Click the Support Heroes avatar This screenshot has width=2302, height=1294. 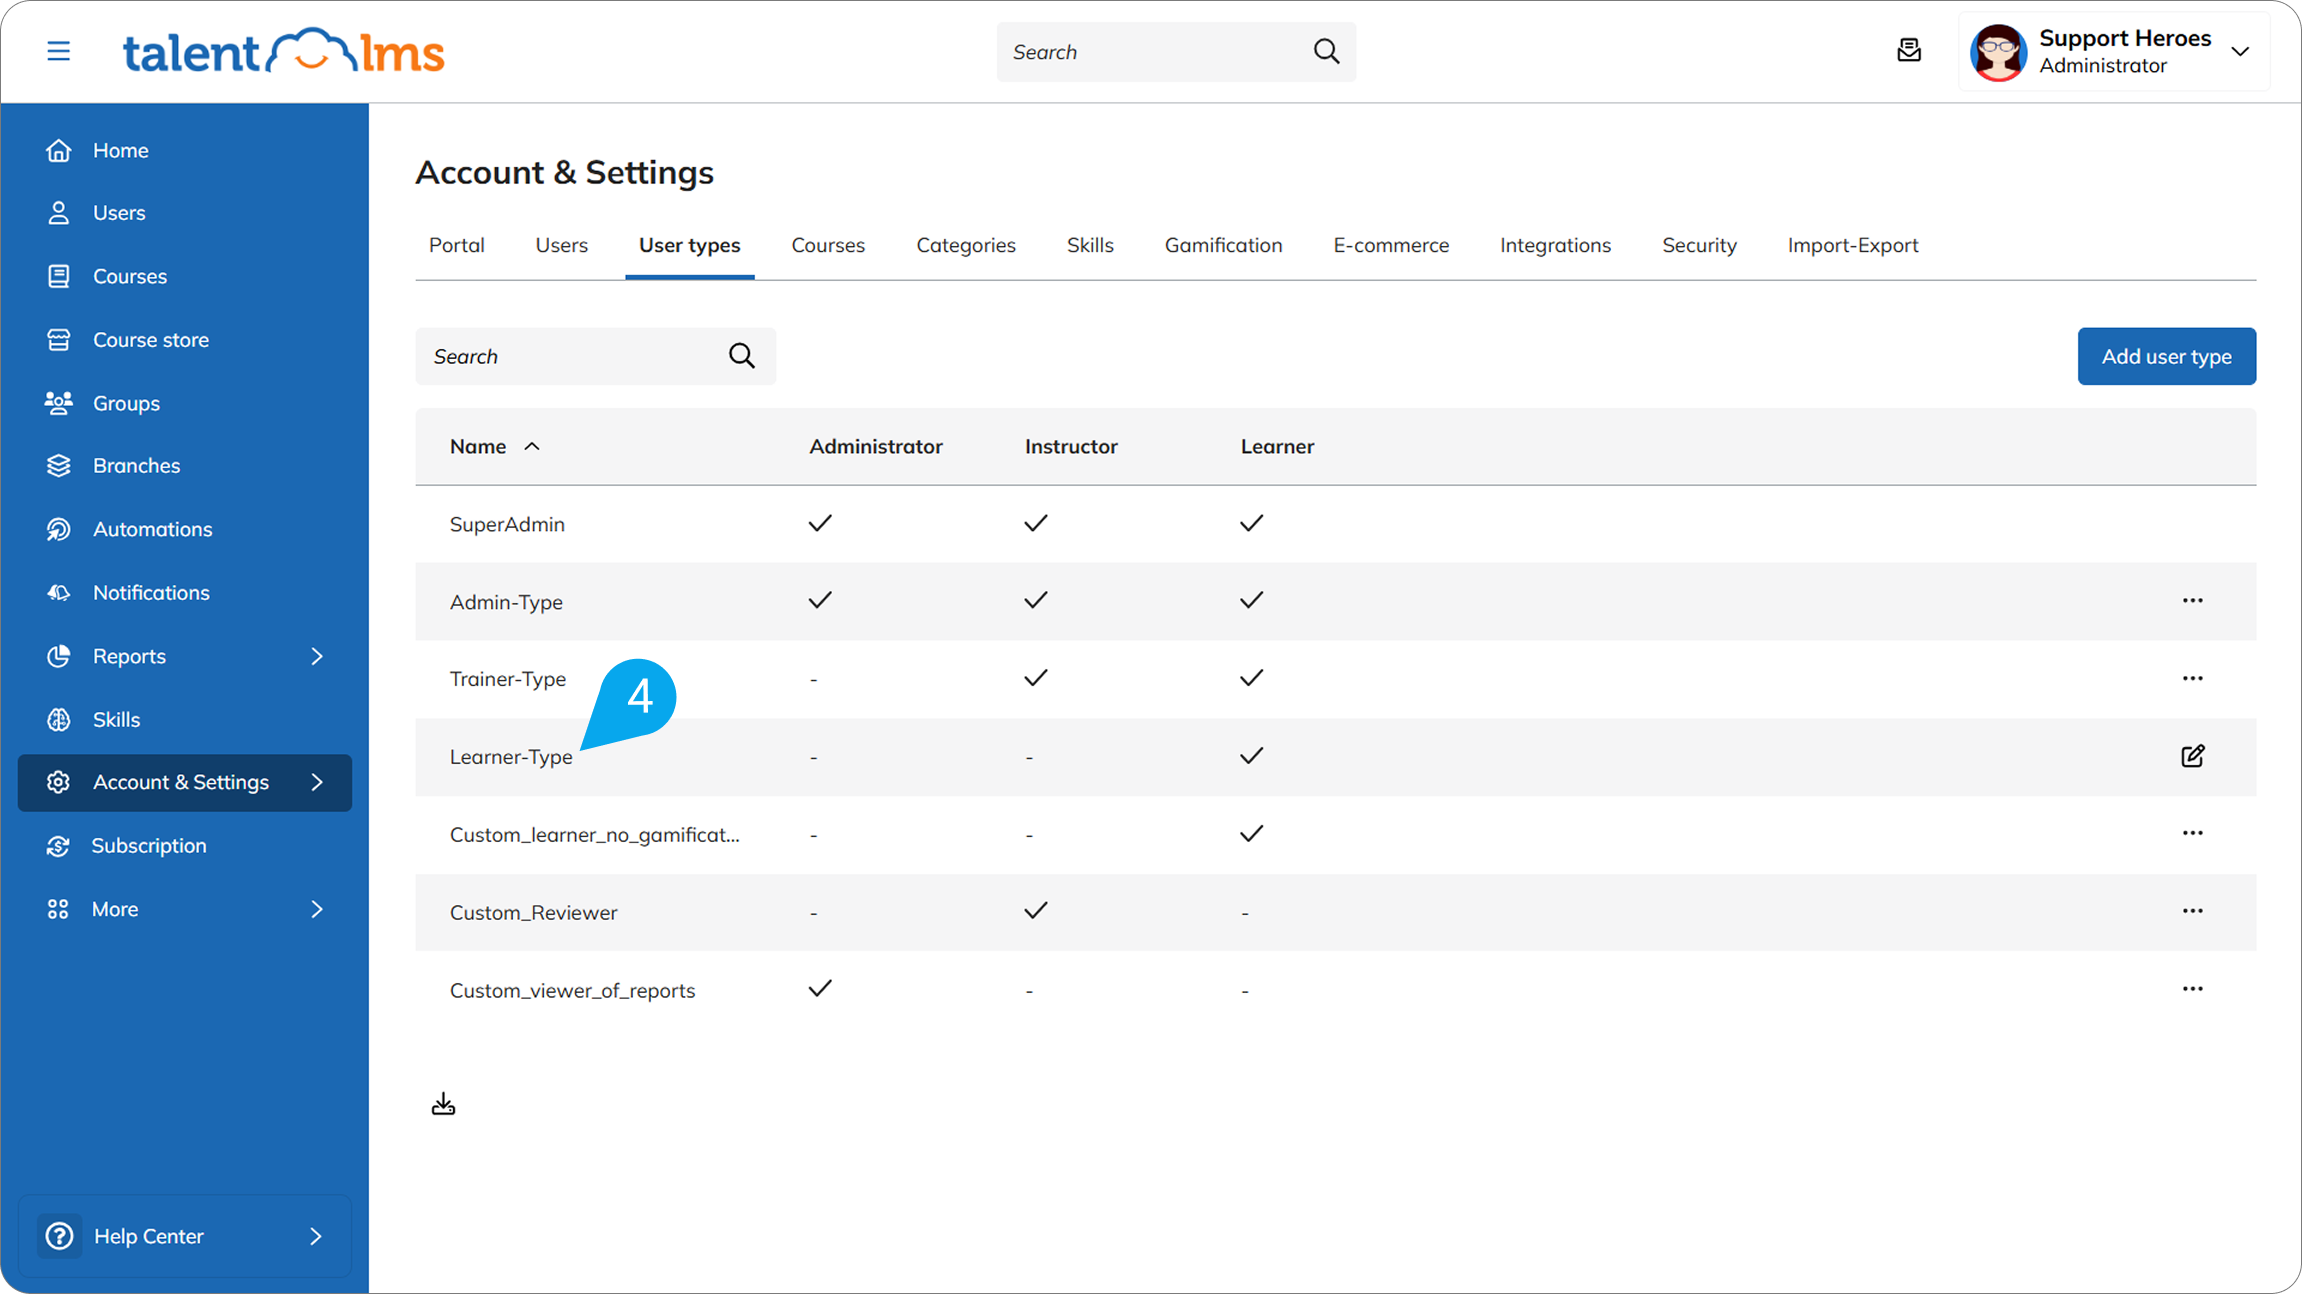tap(1997, 52)
